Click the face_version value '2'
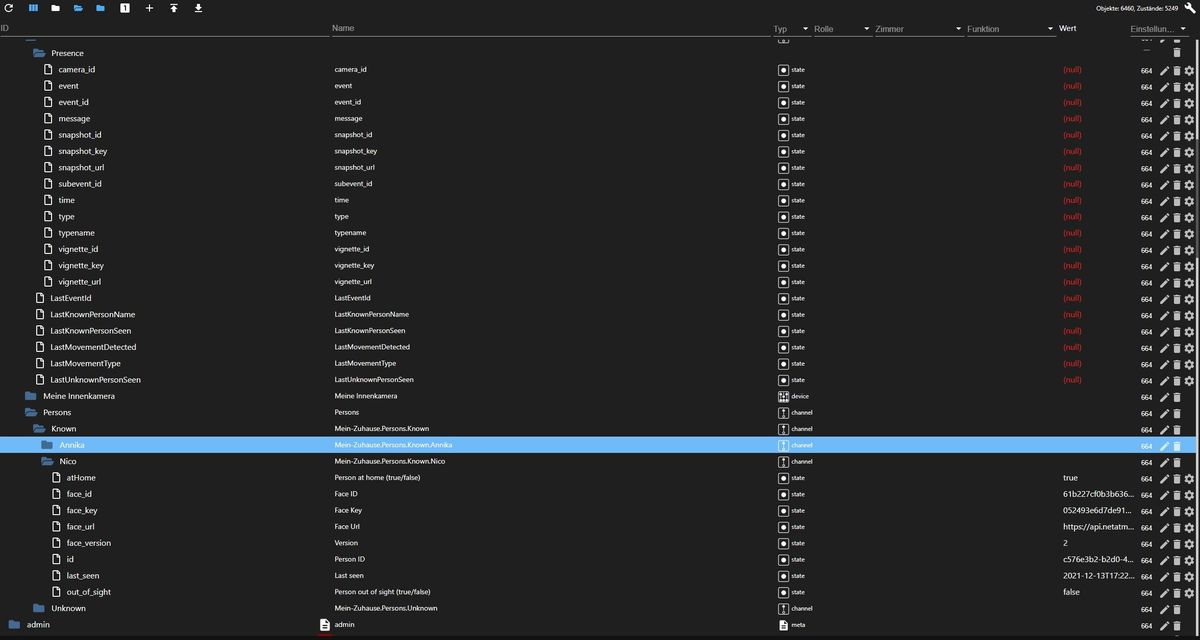The width and height of the screenshot is (1200, 640). (x=1065, y=543)
